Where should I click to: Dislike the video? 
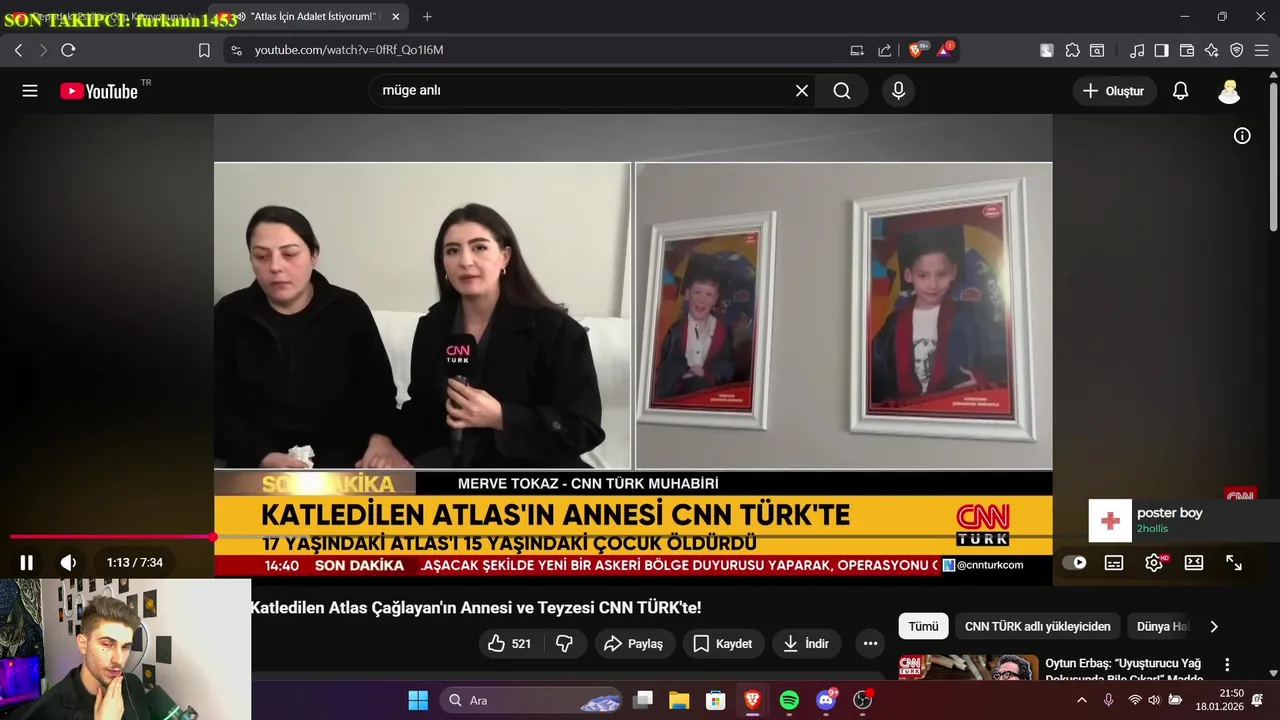[564, 644]
